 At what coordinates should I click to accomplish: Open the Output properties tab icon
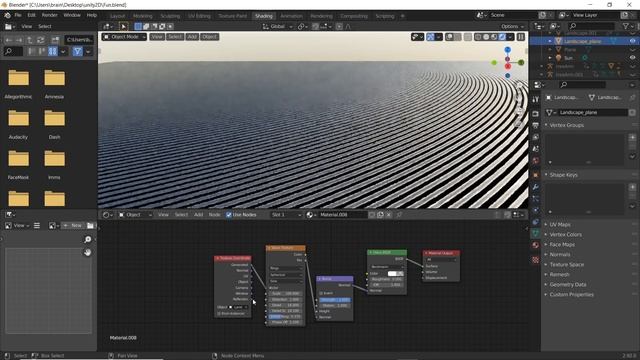(536, 125)
